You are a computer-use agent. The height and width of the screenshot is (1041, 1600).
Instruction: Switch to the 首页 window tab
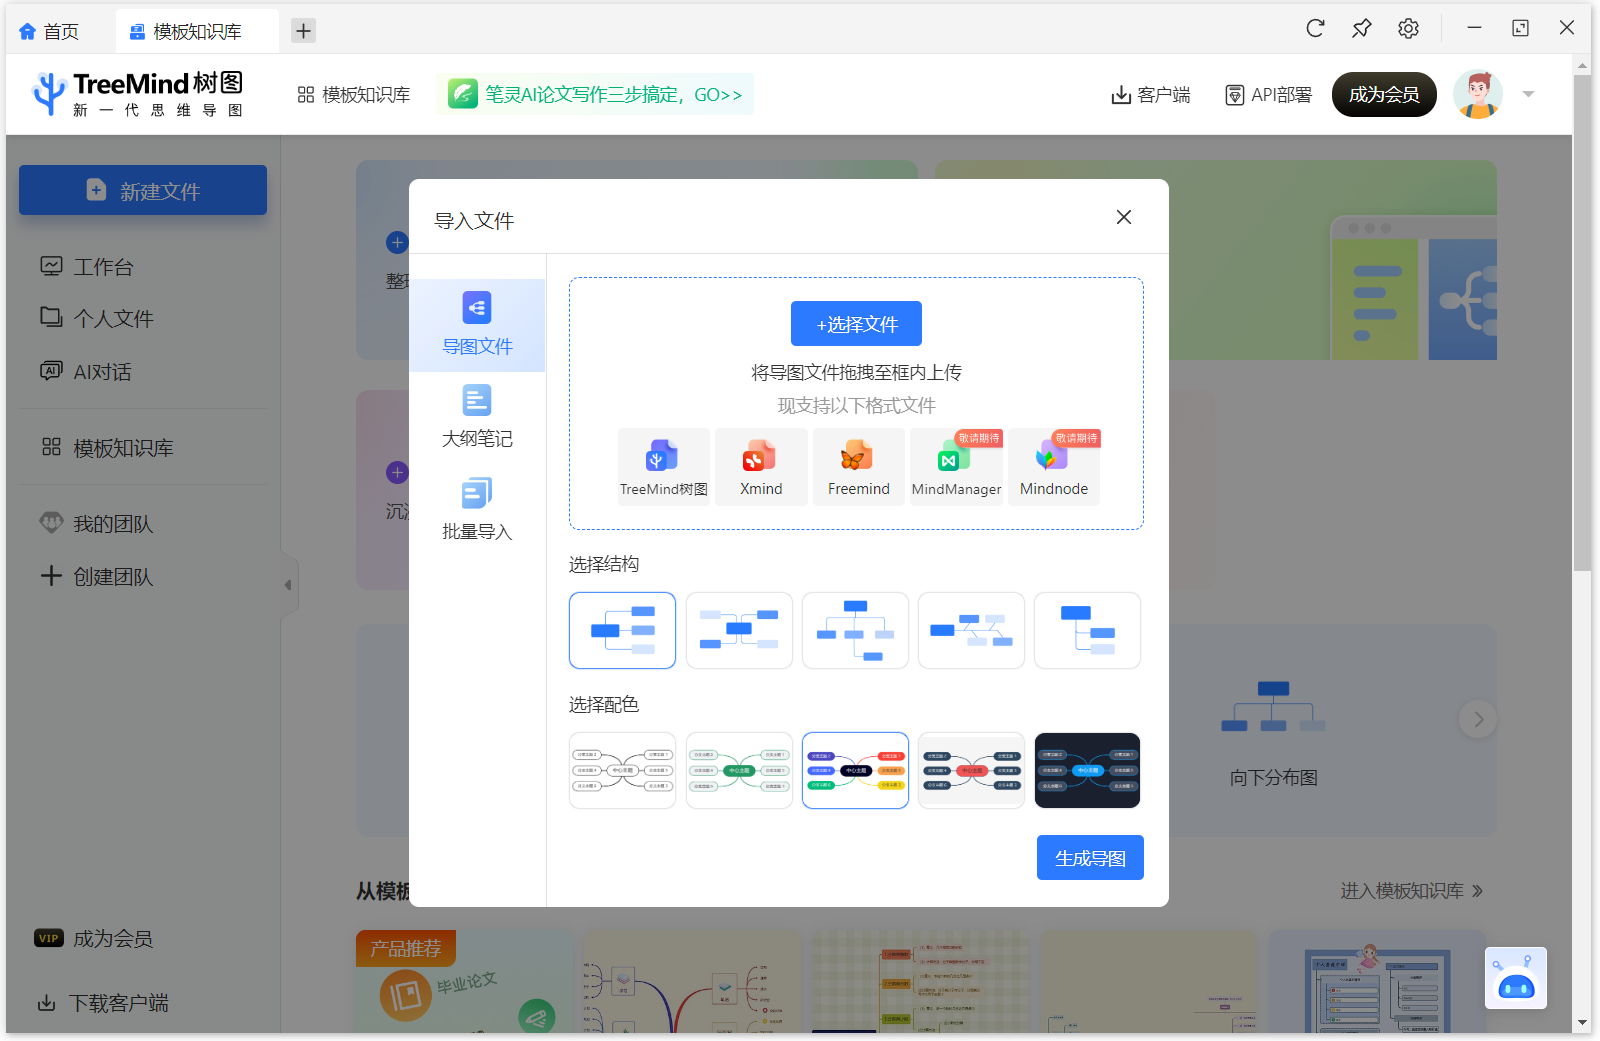[x=50, y=31]
